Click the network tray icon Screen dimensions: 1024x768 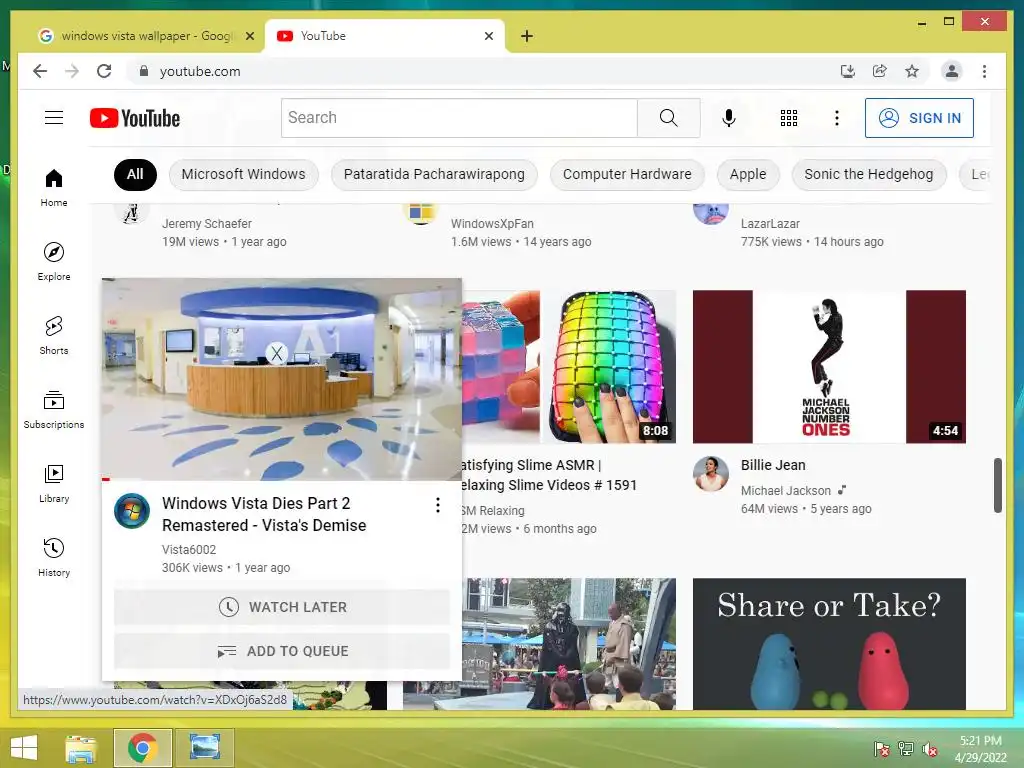click(906, 749)
